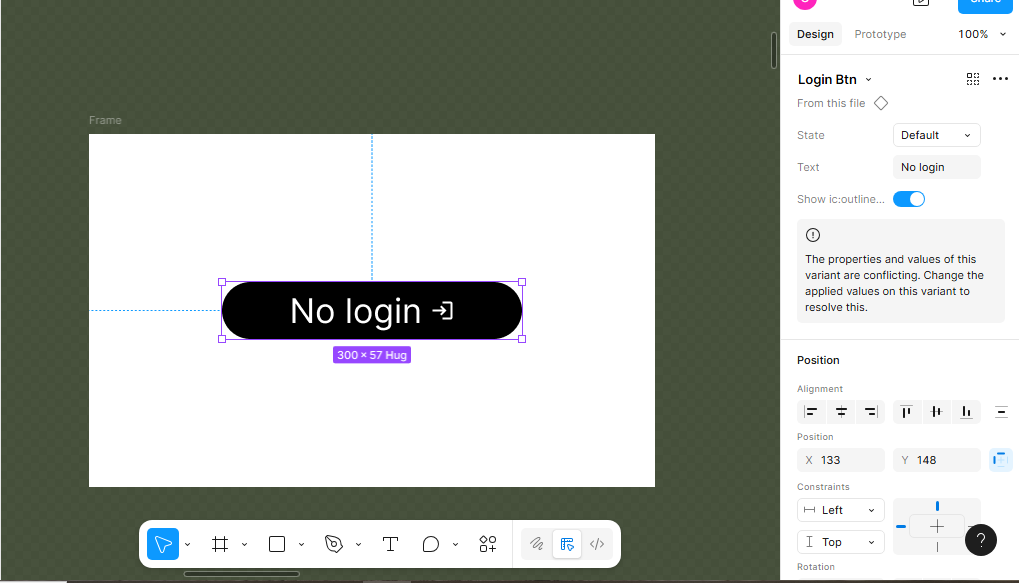Open horizontal constraint Left dropdown
This screenshot has height=583, width=1019.
[x=841, y=510]
